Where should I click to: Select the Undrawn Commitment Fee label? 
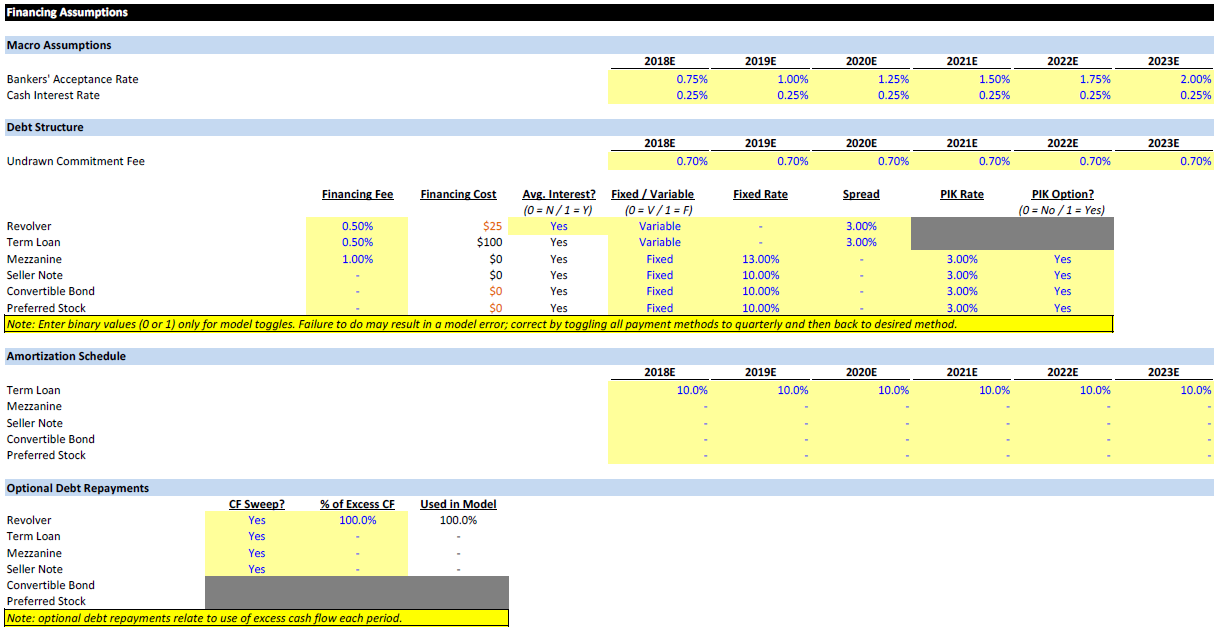(76, 161)
